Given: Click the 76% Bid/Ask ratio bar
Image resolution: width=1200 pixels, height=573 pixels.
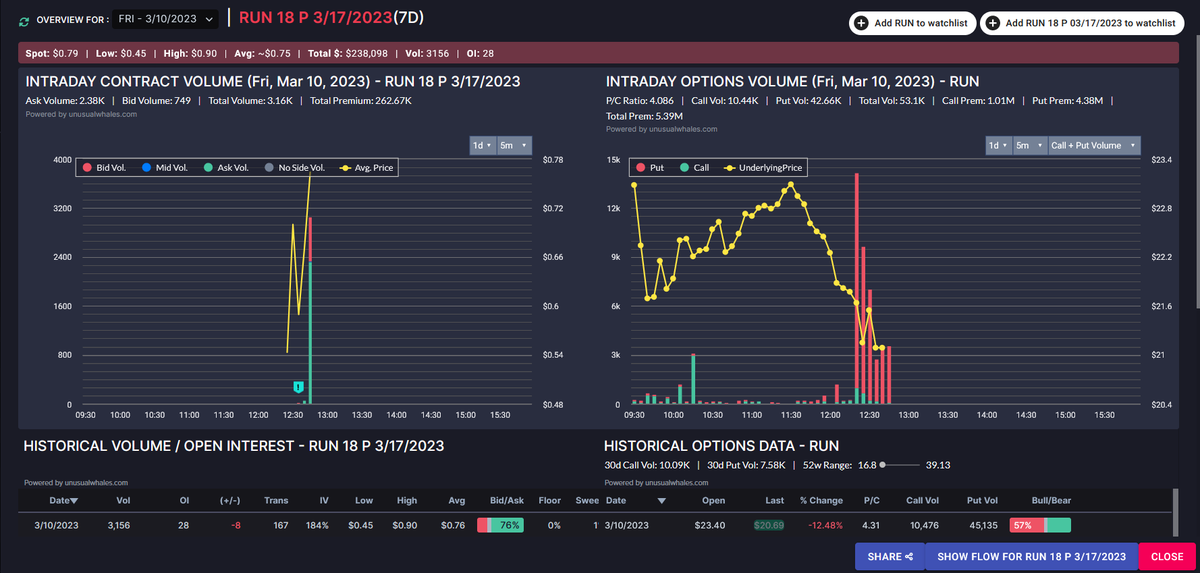Looking at the screenshot, I should [x=500, y=525].
